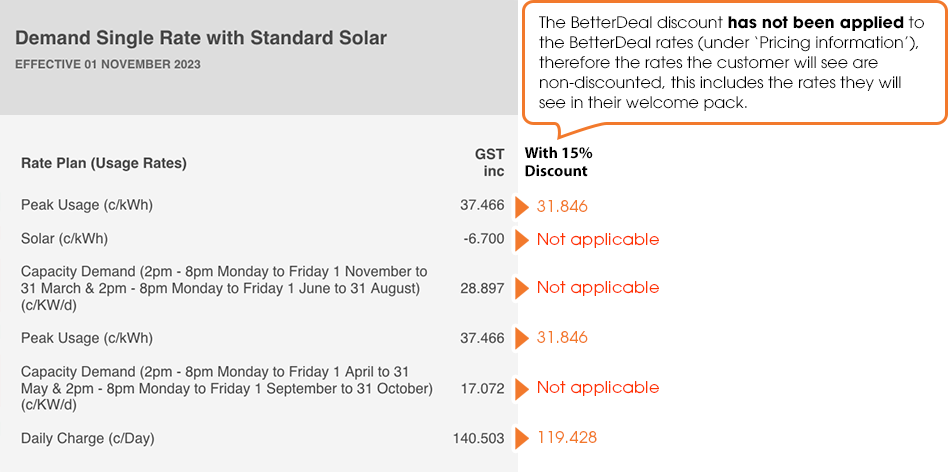This screenshot has height=472, width=948.
Task: Click the orange arrow beside first Peak Usage
Action: pos(522,207)
